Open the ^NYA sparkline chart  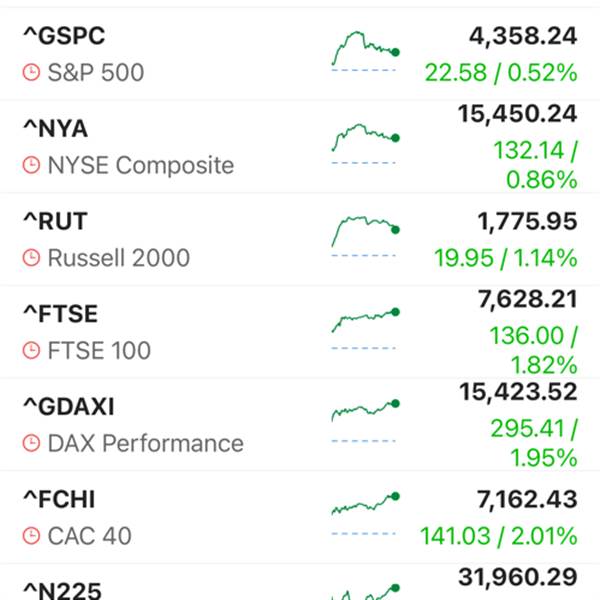(x=365, y=144)
